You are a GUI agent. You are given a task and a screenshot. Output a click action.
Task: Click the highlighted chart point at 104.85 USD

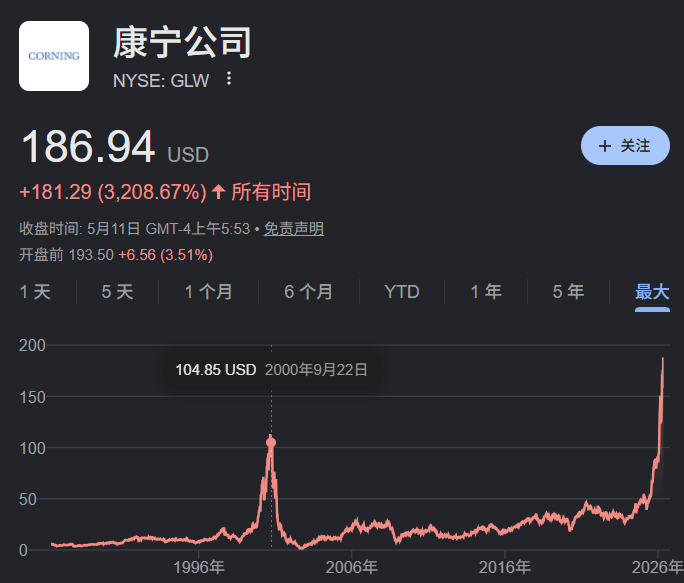point(271,443)
